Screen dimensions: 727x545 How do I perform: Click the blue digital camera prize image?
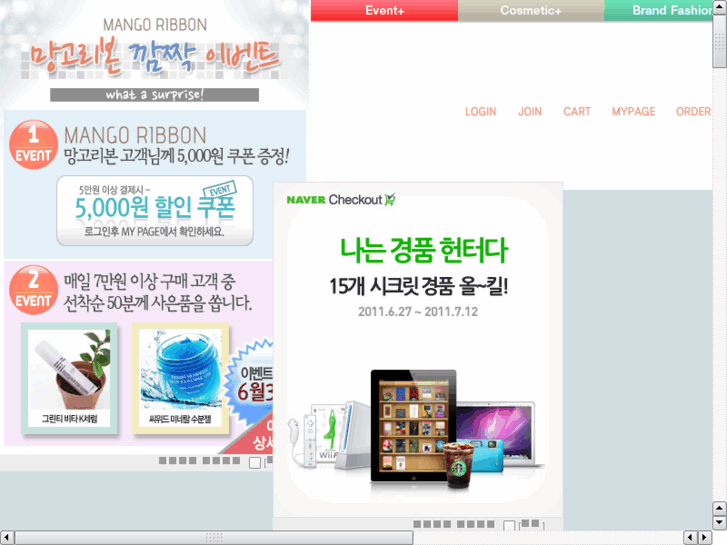(488, 455)
